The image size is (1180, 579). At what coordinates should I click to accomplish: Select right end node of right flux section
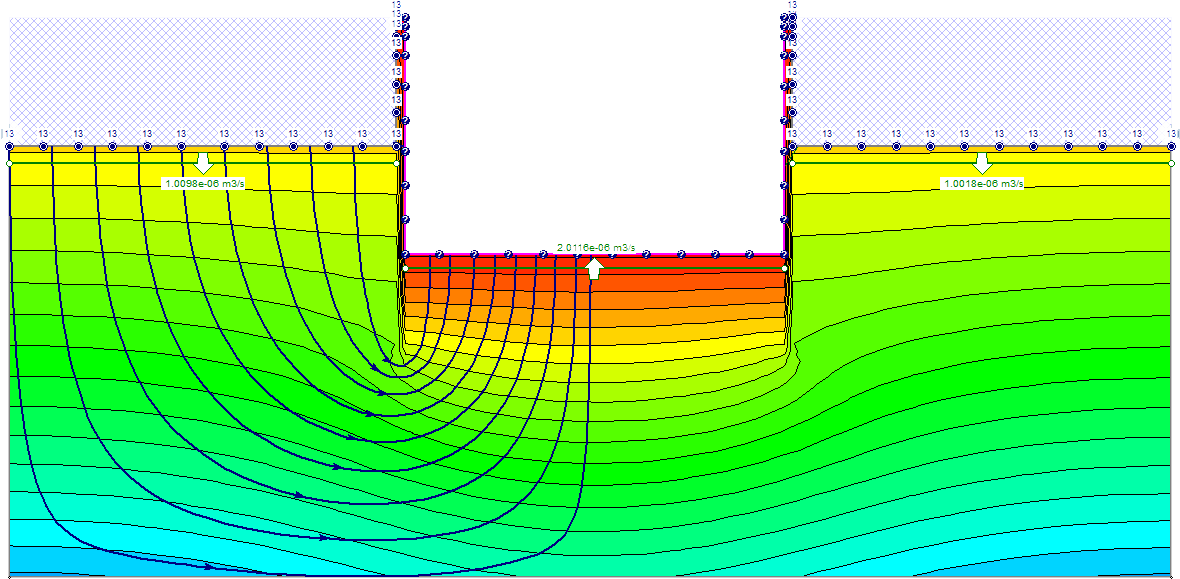1171,162
